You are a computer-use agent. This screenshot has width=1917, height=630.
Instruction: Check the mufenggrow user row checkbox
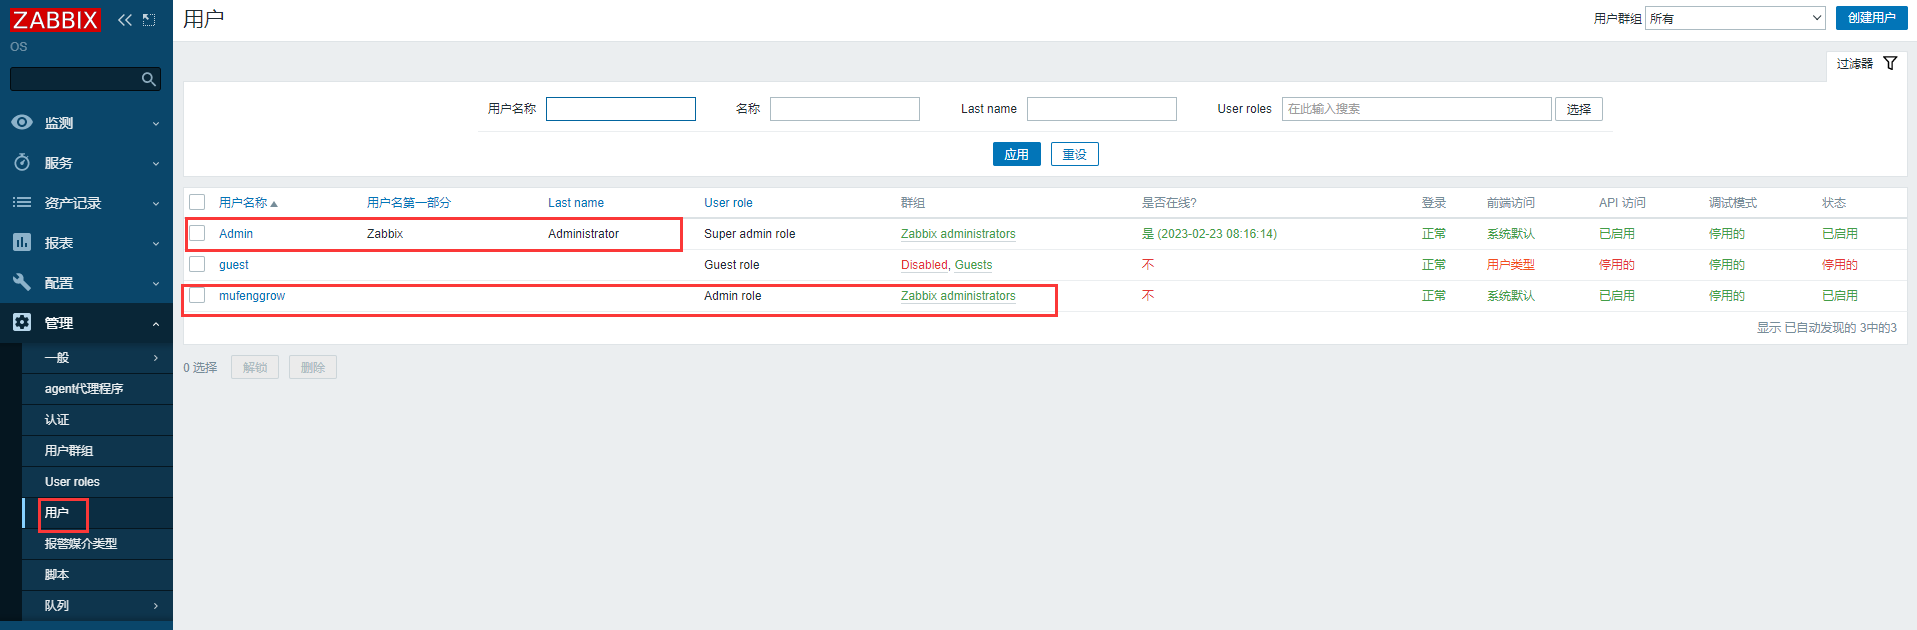click(197, 295)
